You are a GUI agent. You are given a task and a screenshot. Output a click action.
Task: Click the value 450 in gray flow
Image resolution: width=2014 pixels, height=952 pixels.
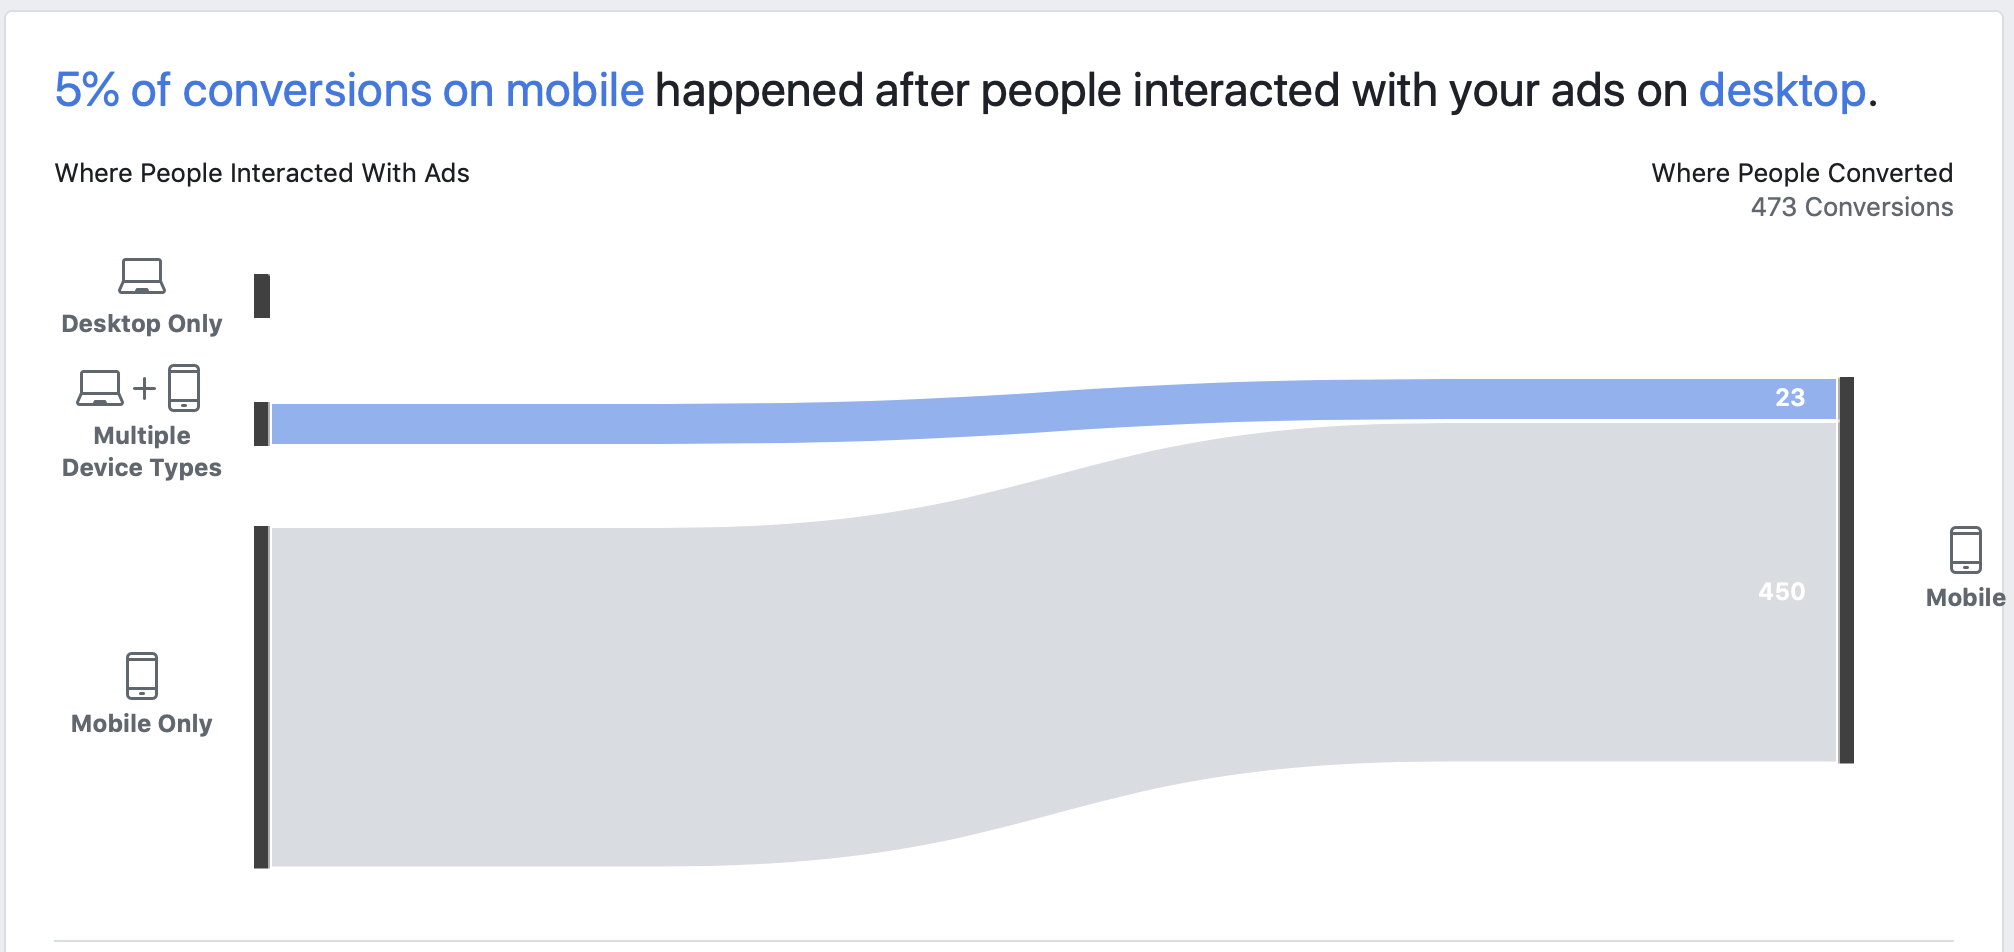tap(1782, 592)
